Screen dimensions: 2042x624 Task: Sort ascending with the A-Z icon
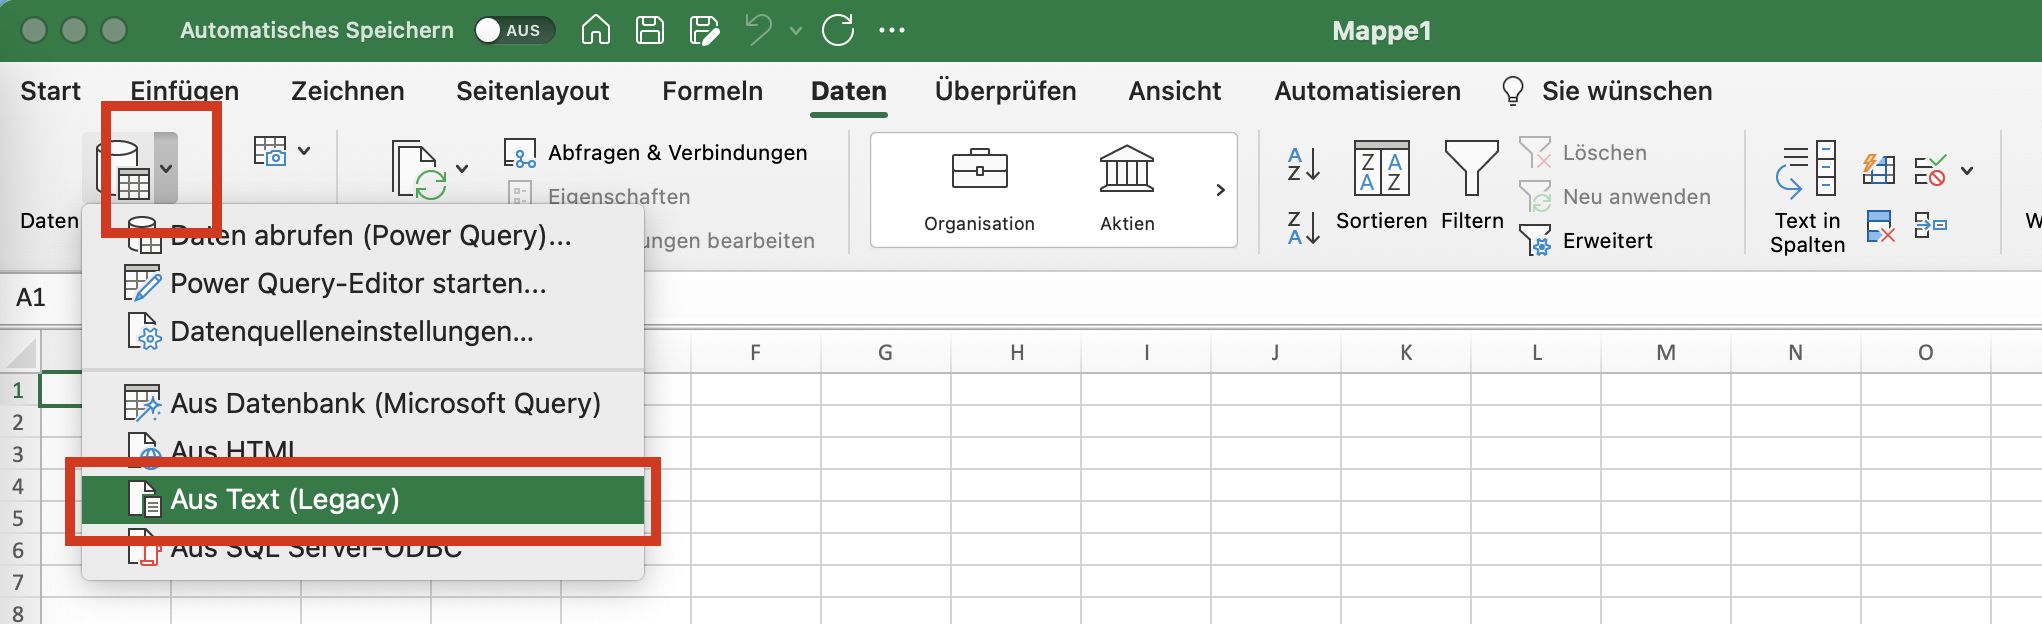pos(1303,164)
